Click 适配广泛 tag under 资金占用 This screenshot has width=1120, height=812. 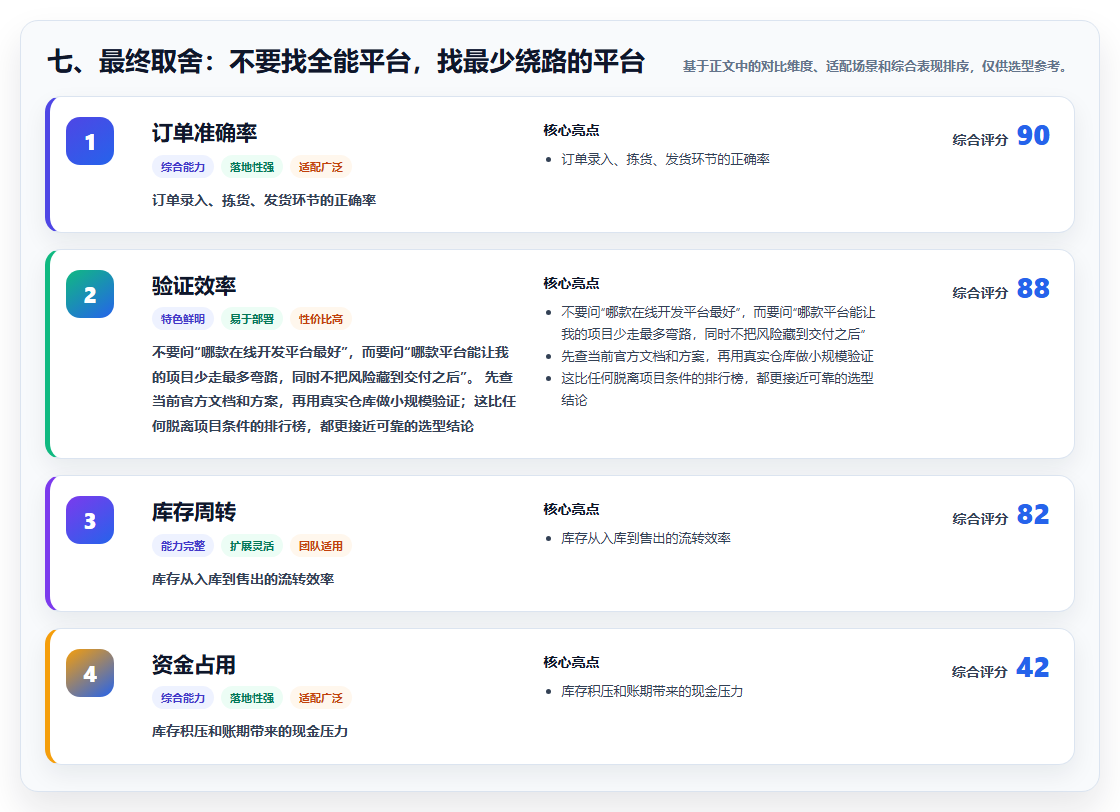pyautogui.click(x=321, y=698)
